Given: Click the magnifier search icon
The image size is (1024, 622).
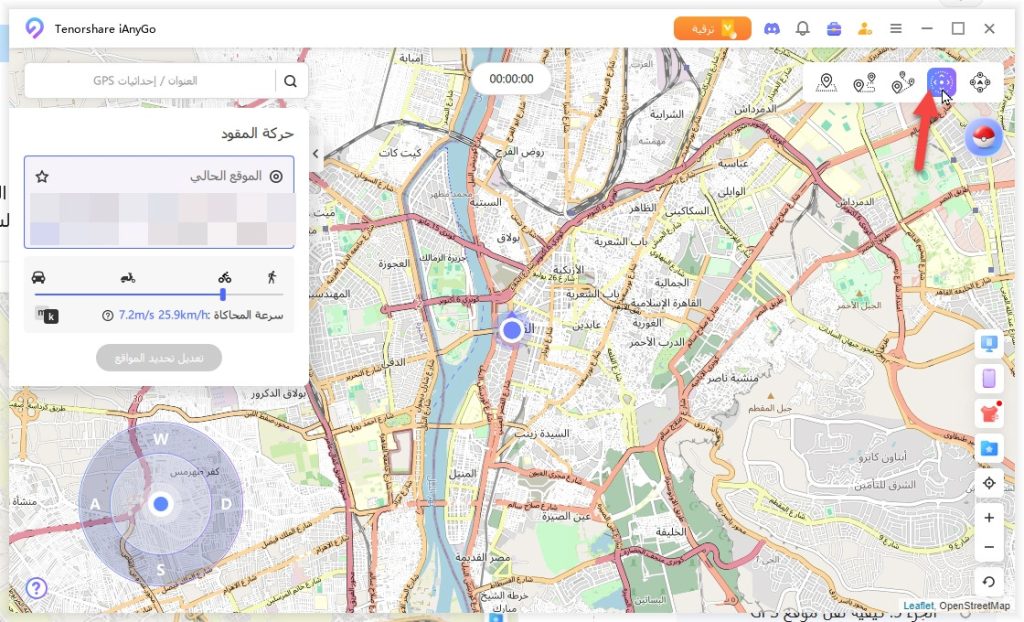Looking at the screenshot, I should [x=291, y=80].
